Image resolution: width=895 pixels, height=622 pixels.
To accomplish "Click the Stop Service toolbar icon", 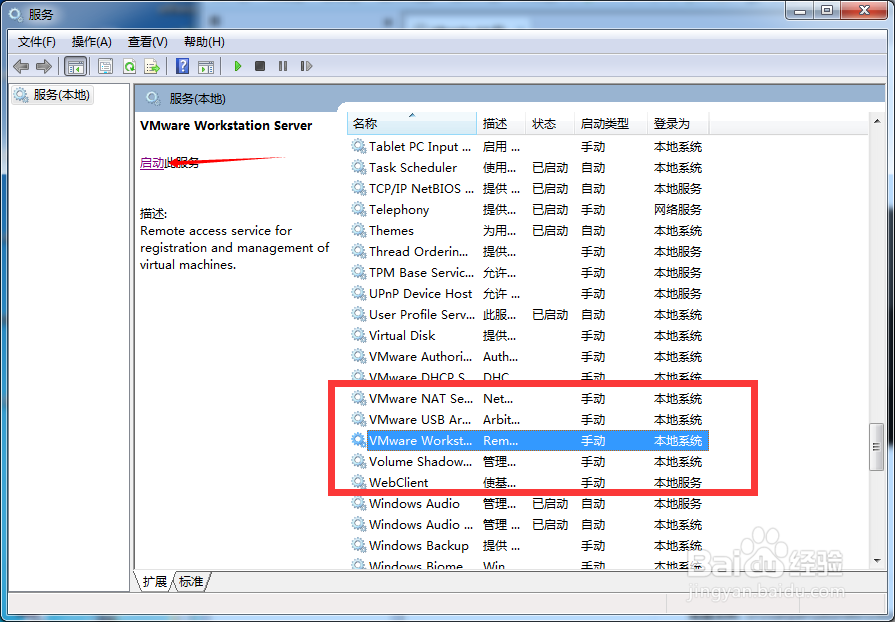I will [x=260, y=66].
